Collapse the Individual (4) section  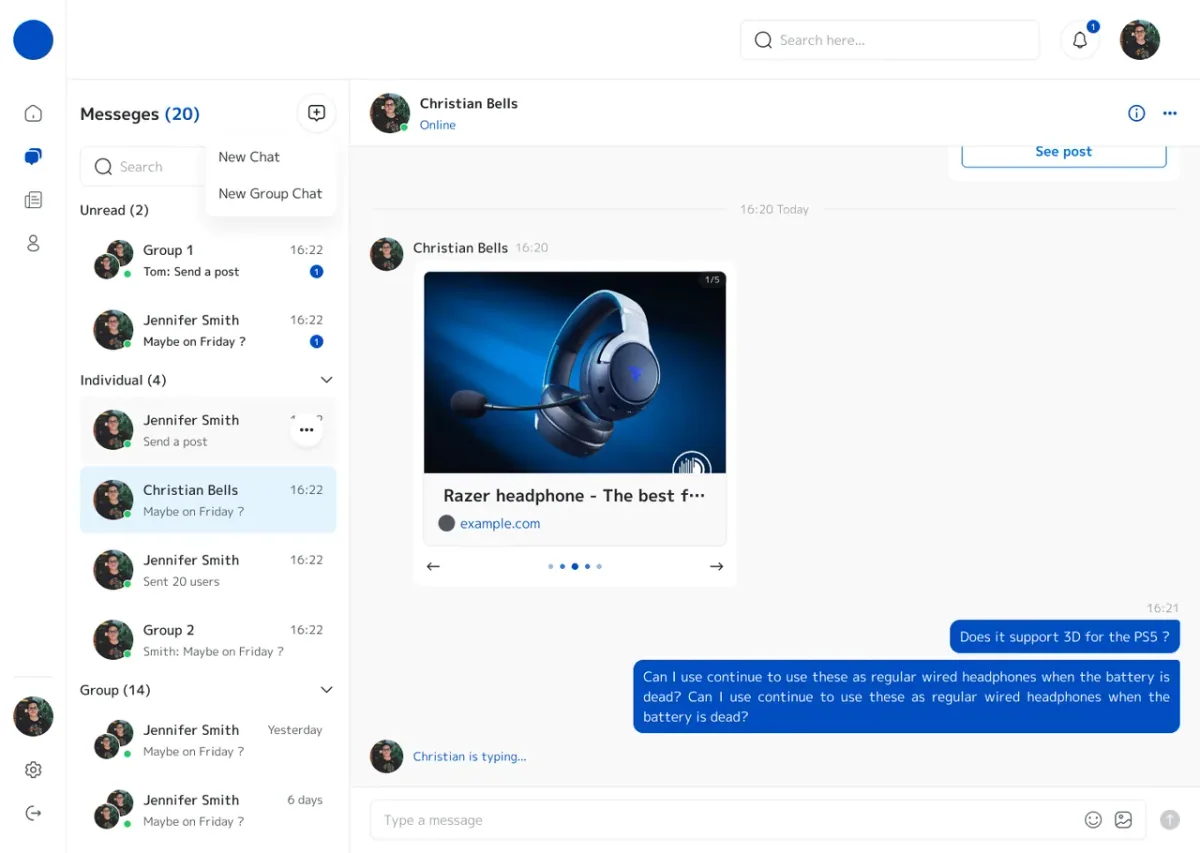[326, 380]
